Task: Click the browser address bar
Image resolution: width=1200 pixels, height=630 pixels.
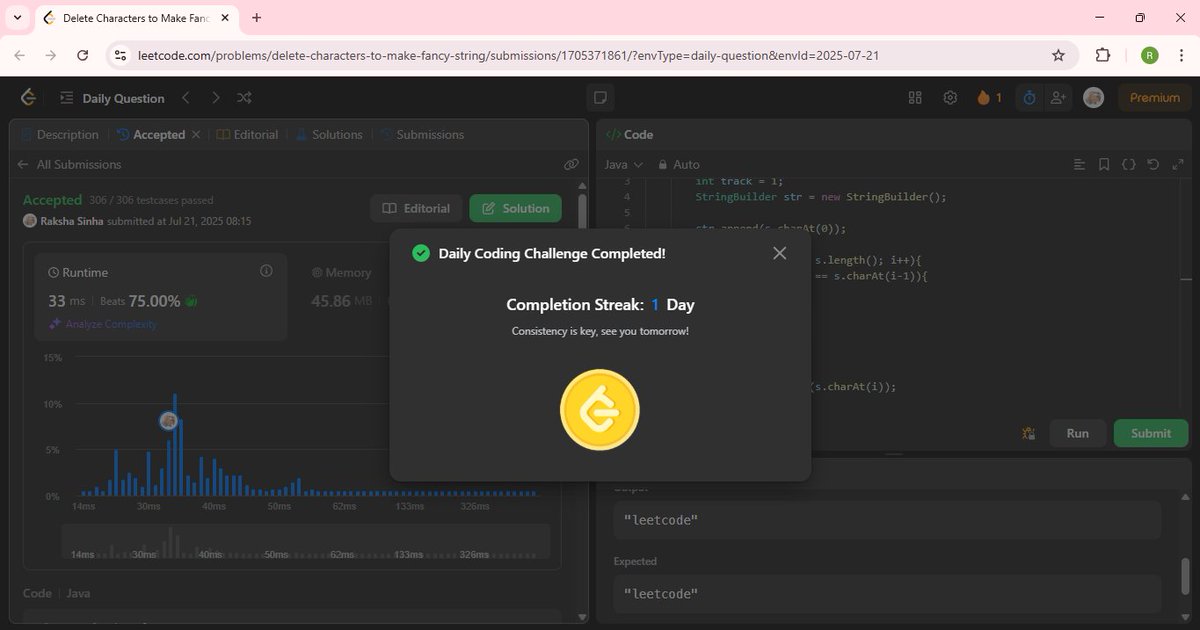Action: (590, 56)
